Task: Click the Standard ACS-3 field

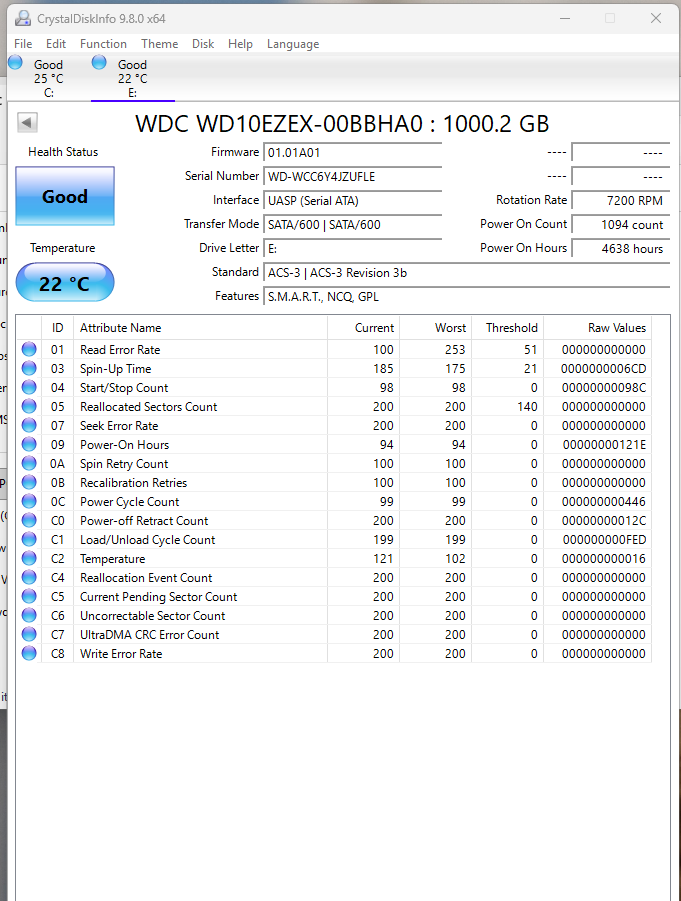Action: 467,273
